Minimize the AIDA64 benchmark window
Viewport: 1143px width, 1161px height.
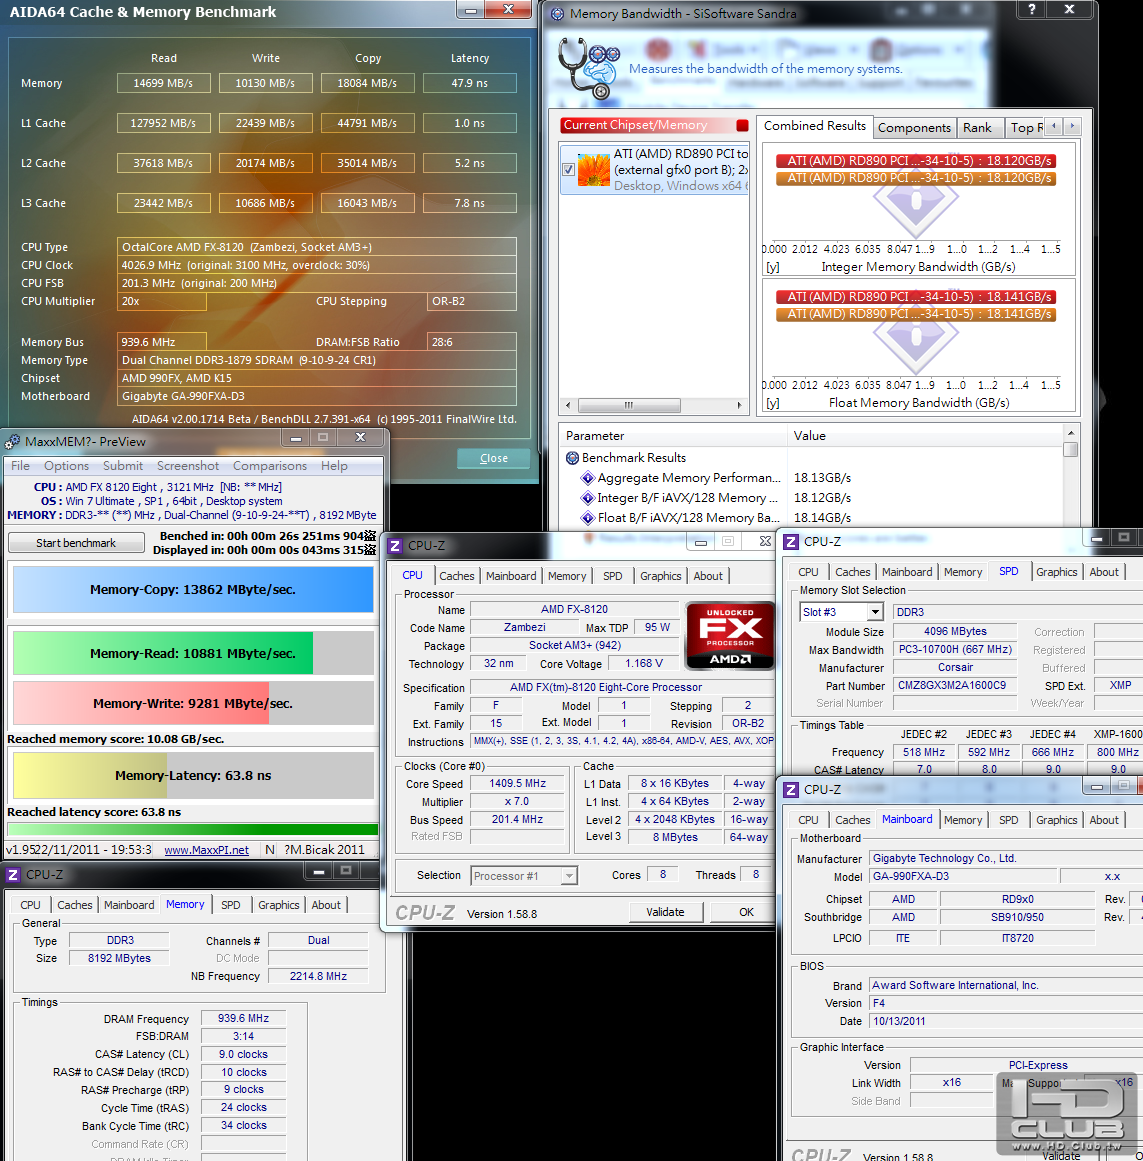point(470,10)
